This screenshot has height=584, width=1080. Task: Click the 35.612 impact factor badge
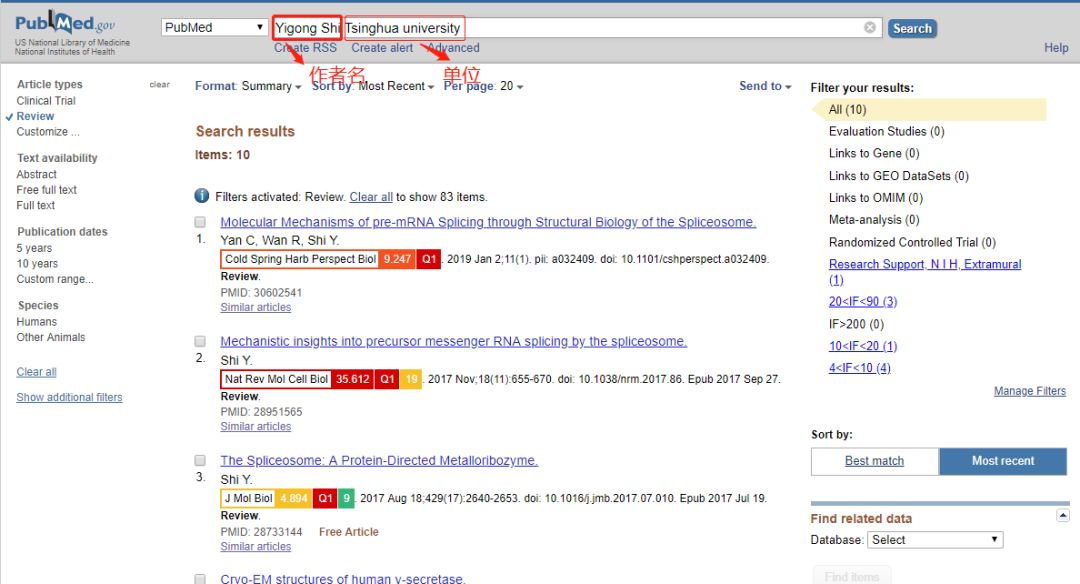click(x=353, y=379)
